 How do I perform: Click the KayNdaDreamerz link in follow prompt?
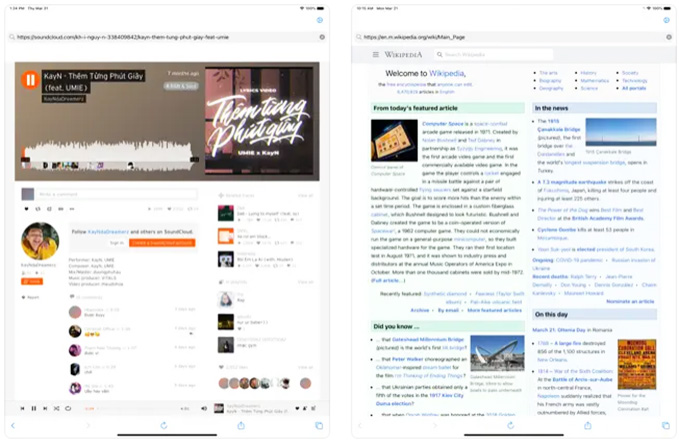[x=108, y=232]
